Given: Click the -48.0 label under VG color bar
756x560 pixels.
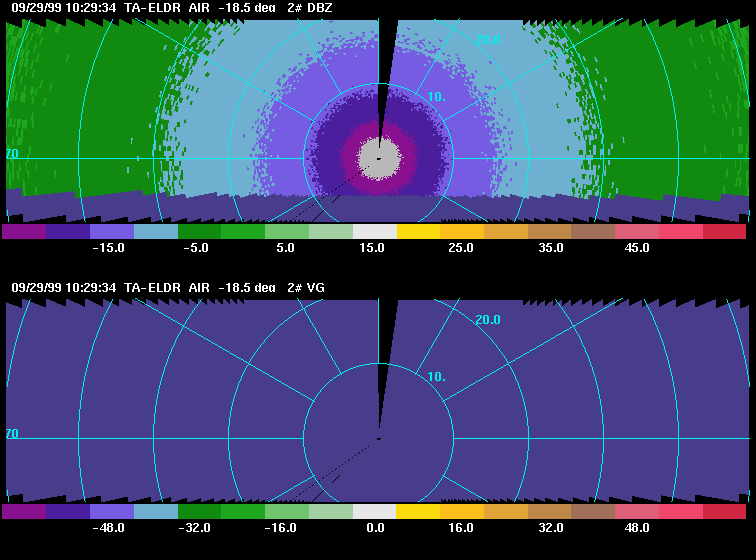Looking at the screenshot, I should (x=108, y=528).
